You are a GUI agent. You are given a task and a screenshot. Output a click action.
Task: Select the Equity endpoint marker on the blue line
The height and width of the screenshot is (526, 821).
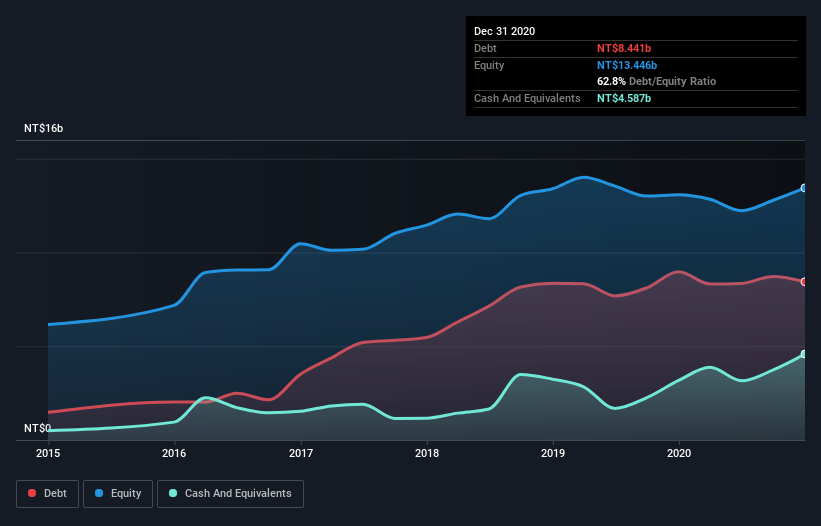[804, 188]
